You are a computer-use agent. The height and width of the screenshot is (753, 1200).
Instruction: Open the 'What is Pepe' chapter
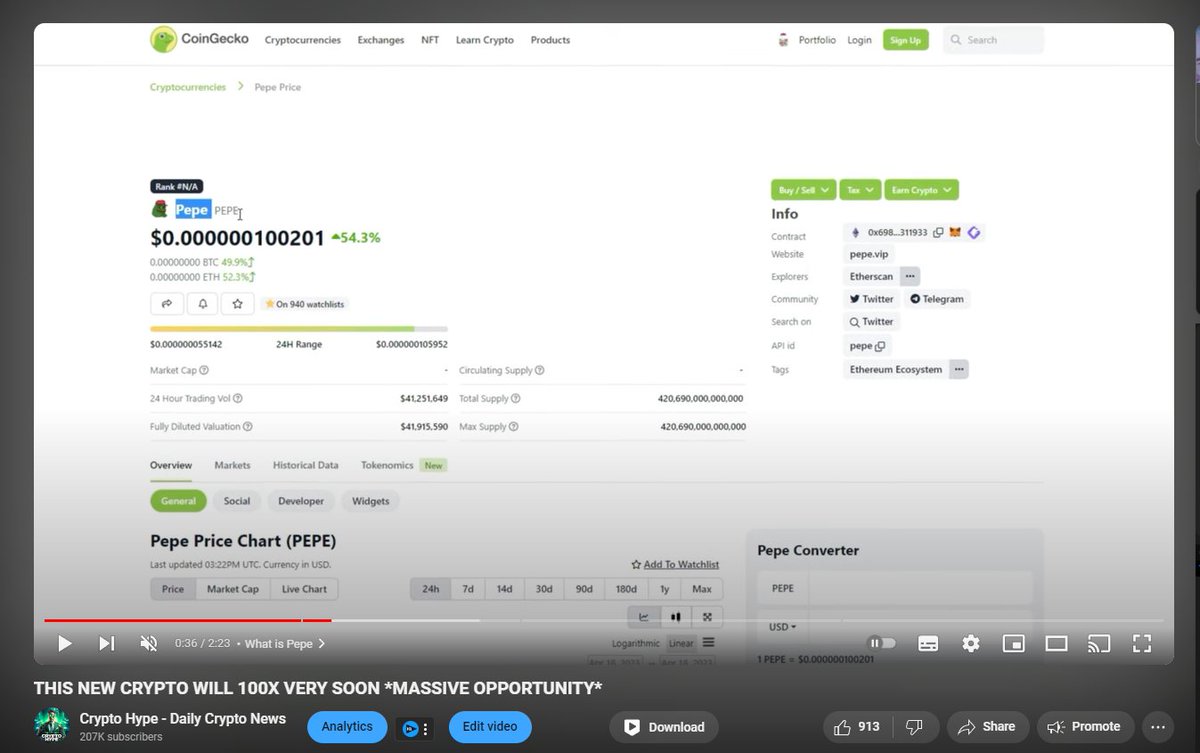(284, 644)
